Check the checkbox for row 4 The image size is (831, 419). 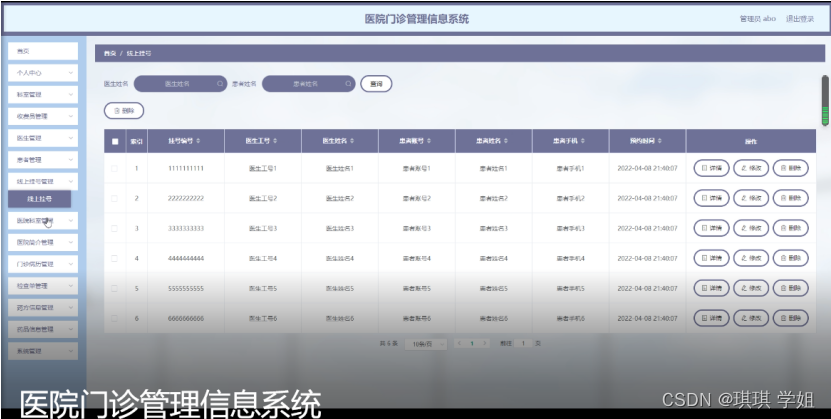pyautogui.click(x=114, y=258)
